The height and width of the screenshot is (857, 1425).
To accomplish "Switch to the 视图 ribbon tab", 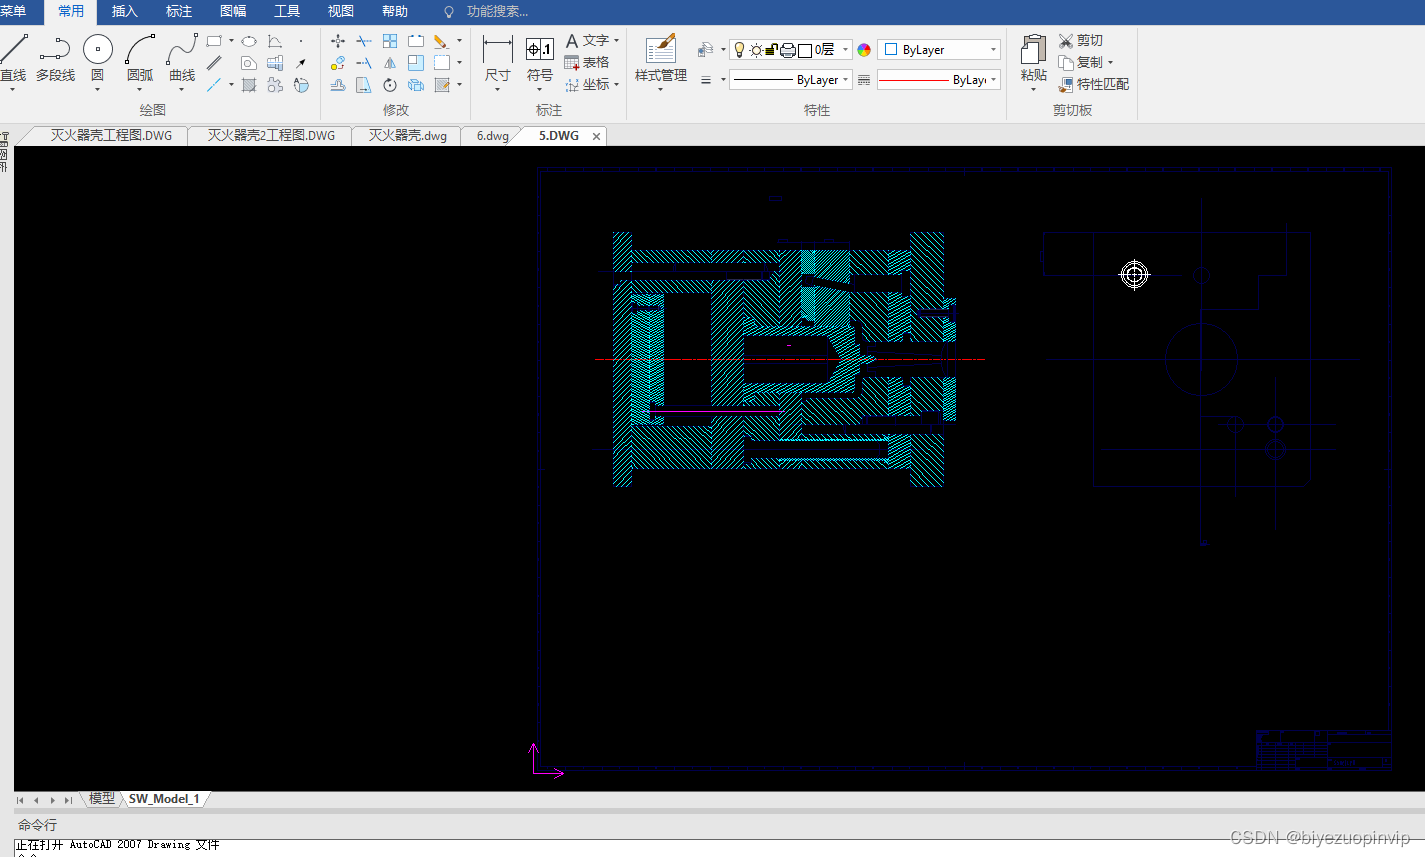I will pos(341,11).
